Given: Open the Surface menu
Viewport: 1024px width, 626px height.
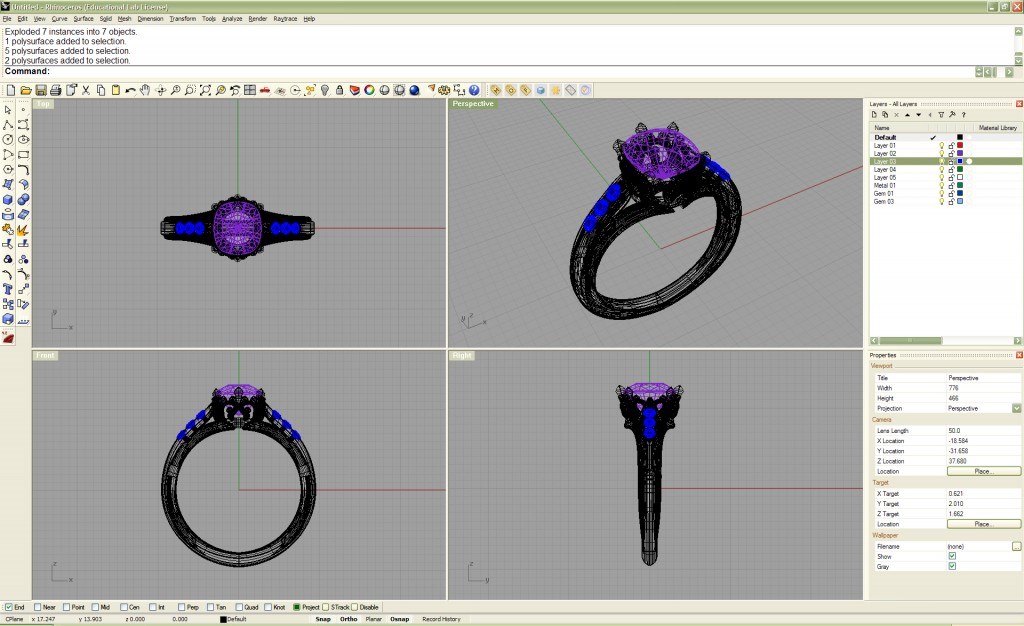Looking at the screenshot, I should pos(83,19).
